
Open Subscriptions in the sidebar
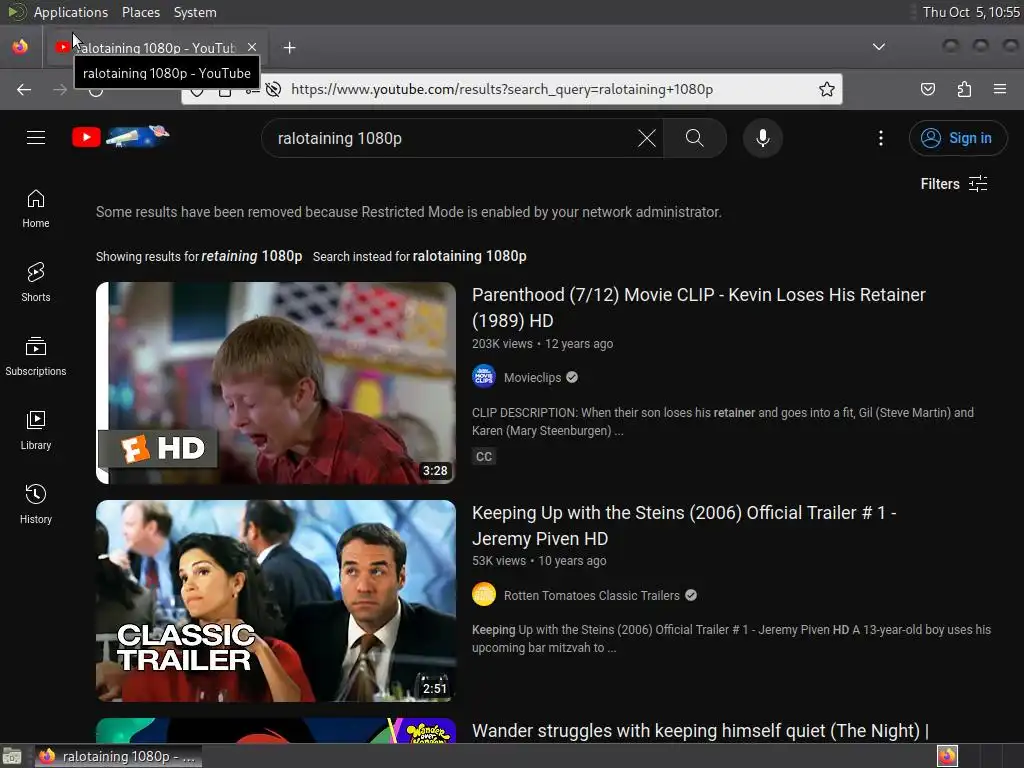36,356
